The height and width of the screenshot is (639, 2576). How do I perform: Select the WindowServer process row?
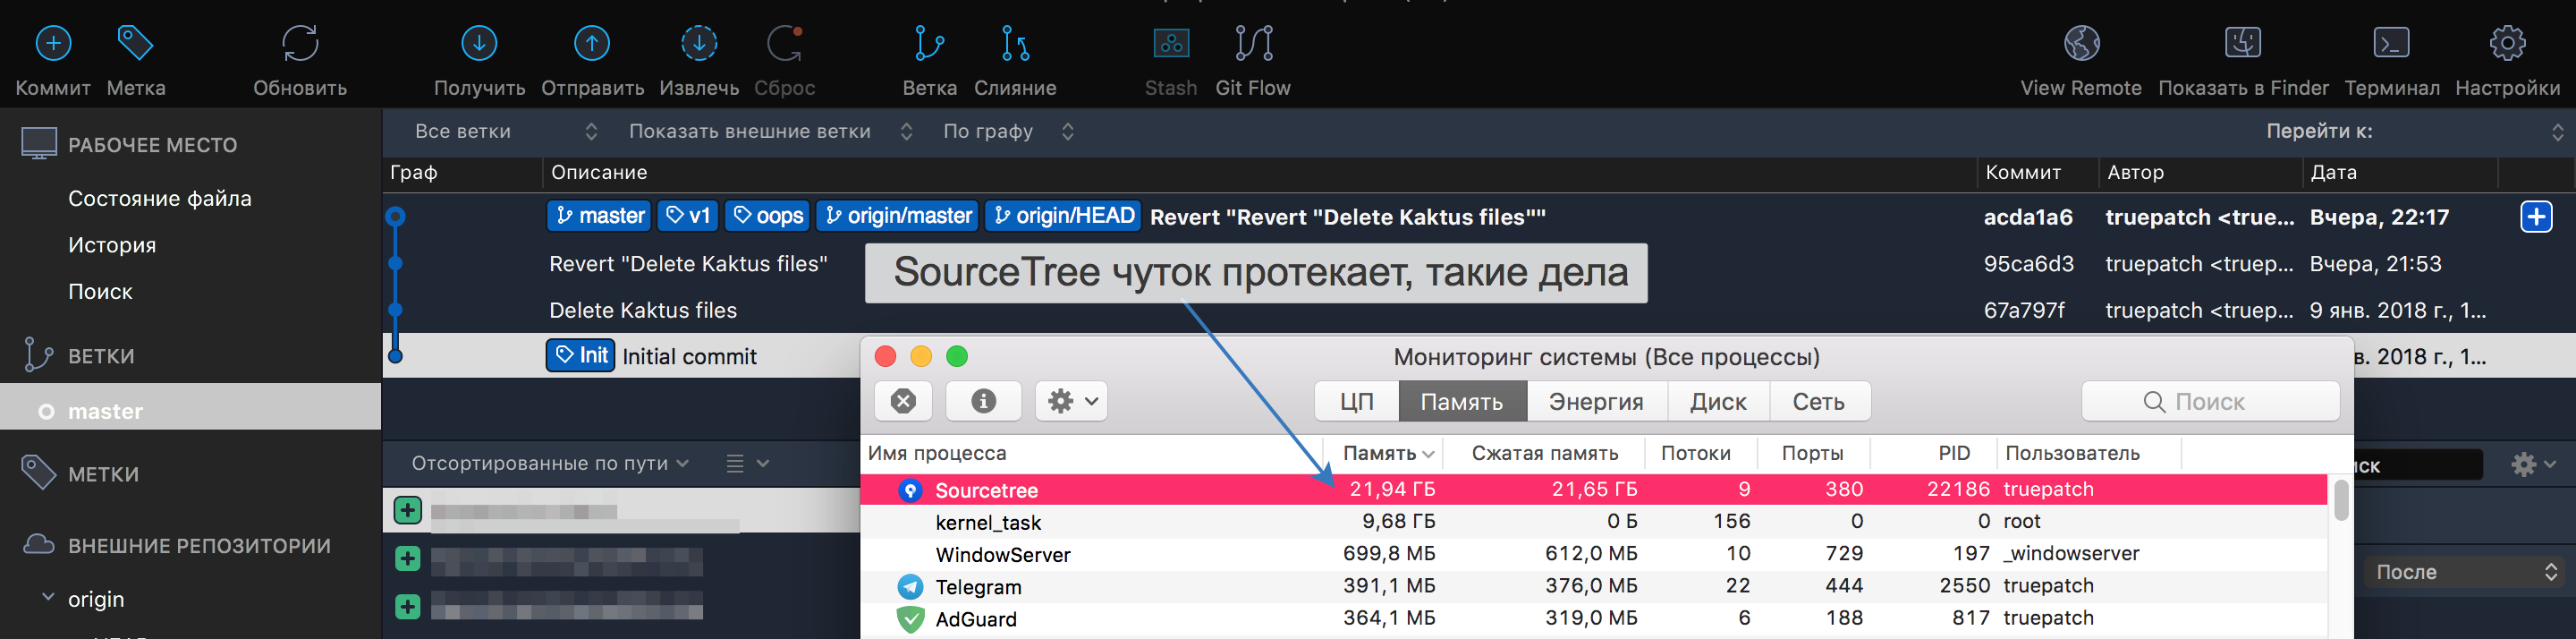(x=1594, y=553)
